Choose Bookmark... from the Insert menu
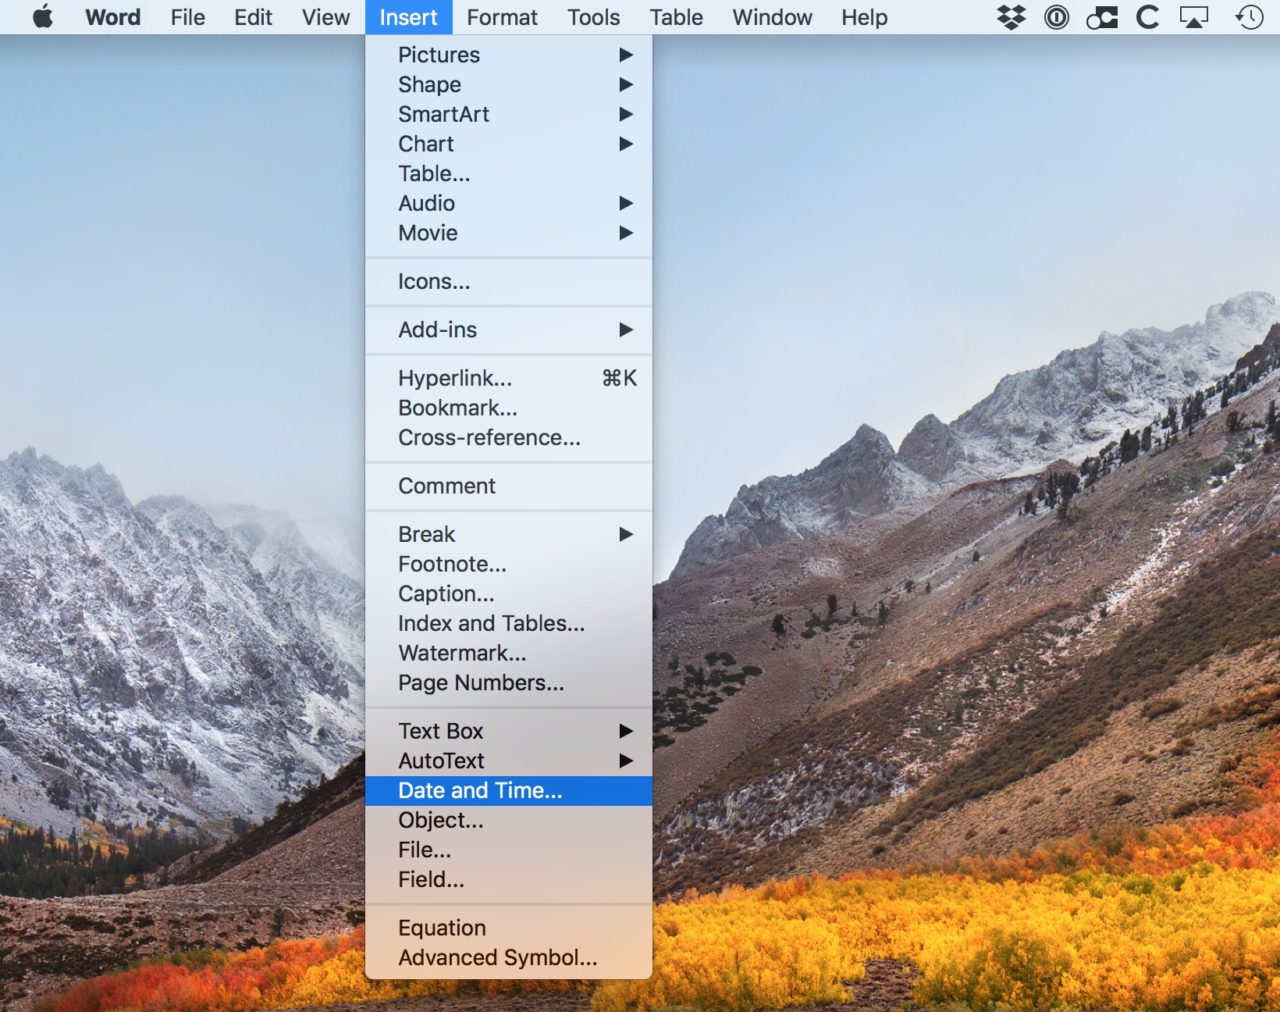This screenshot has height=1012, width=1280. (509, 408)
